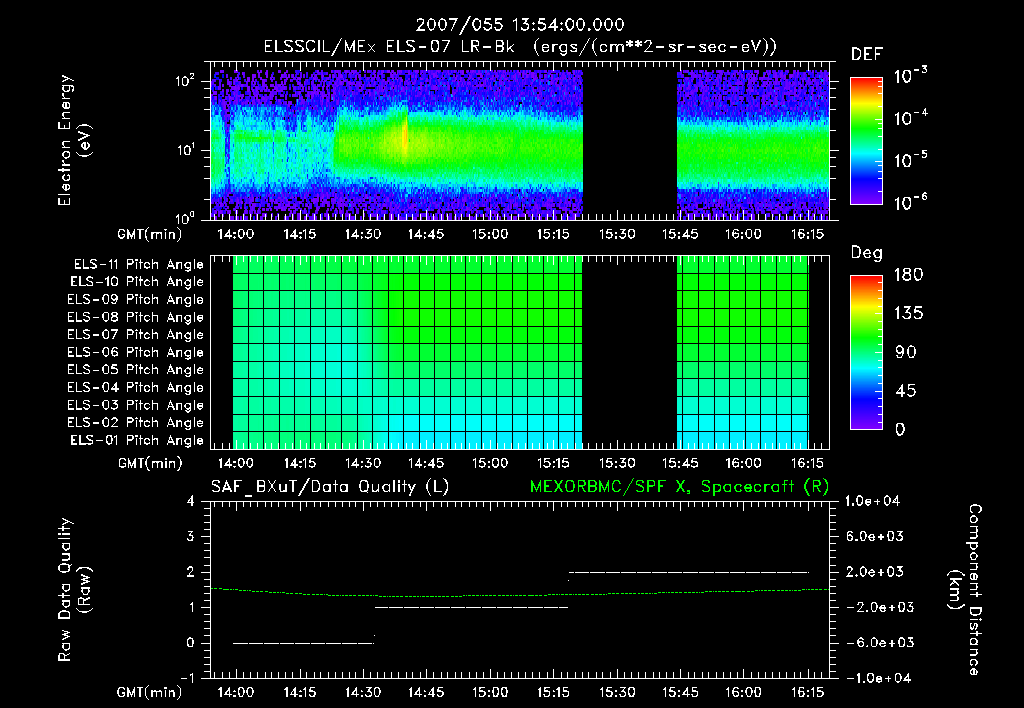Viewport: 1024px width, 708px height.
Task: Click the 1.0e+04 right-axis value
Action: [x=872, y=502]
